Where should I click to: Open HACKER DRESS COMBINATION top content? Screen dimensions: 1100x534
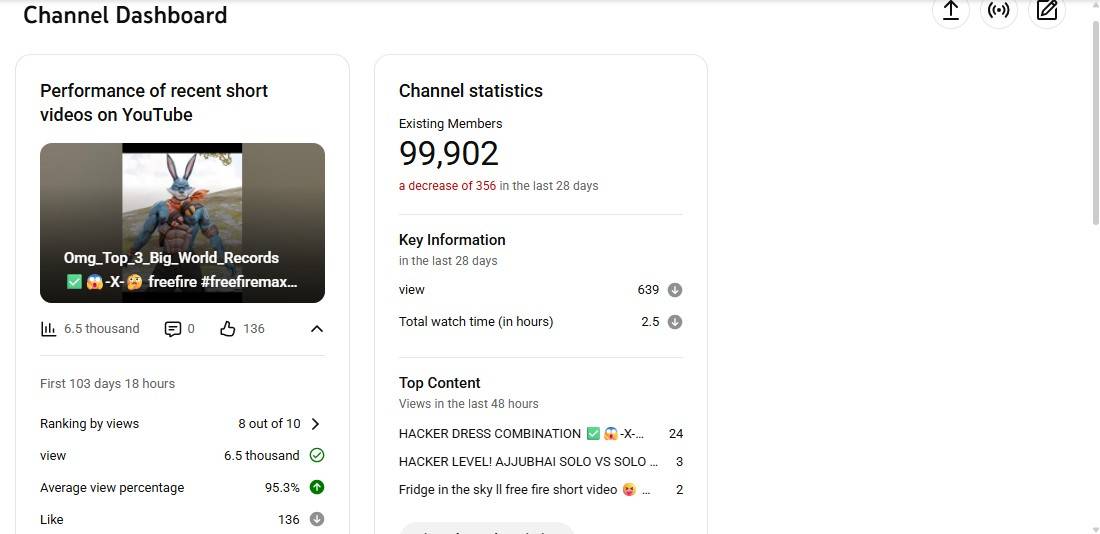click(x=520, y=434)
